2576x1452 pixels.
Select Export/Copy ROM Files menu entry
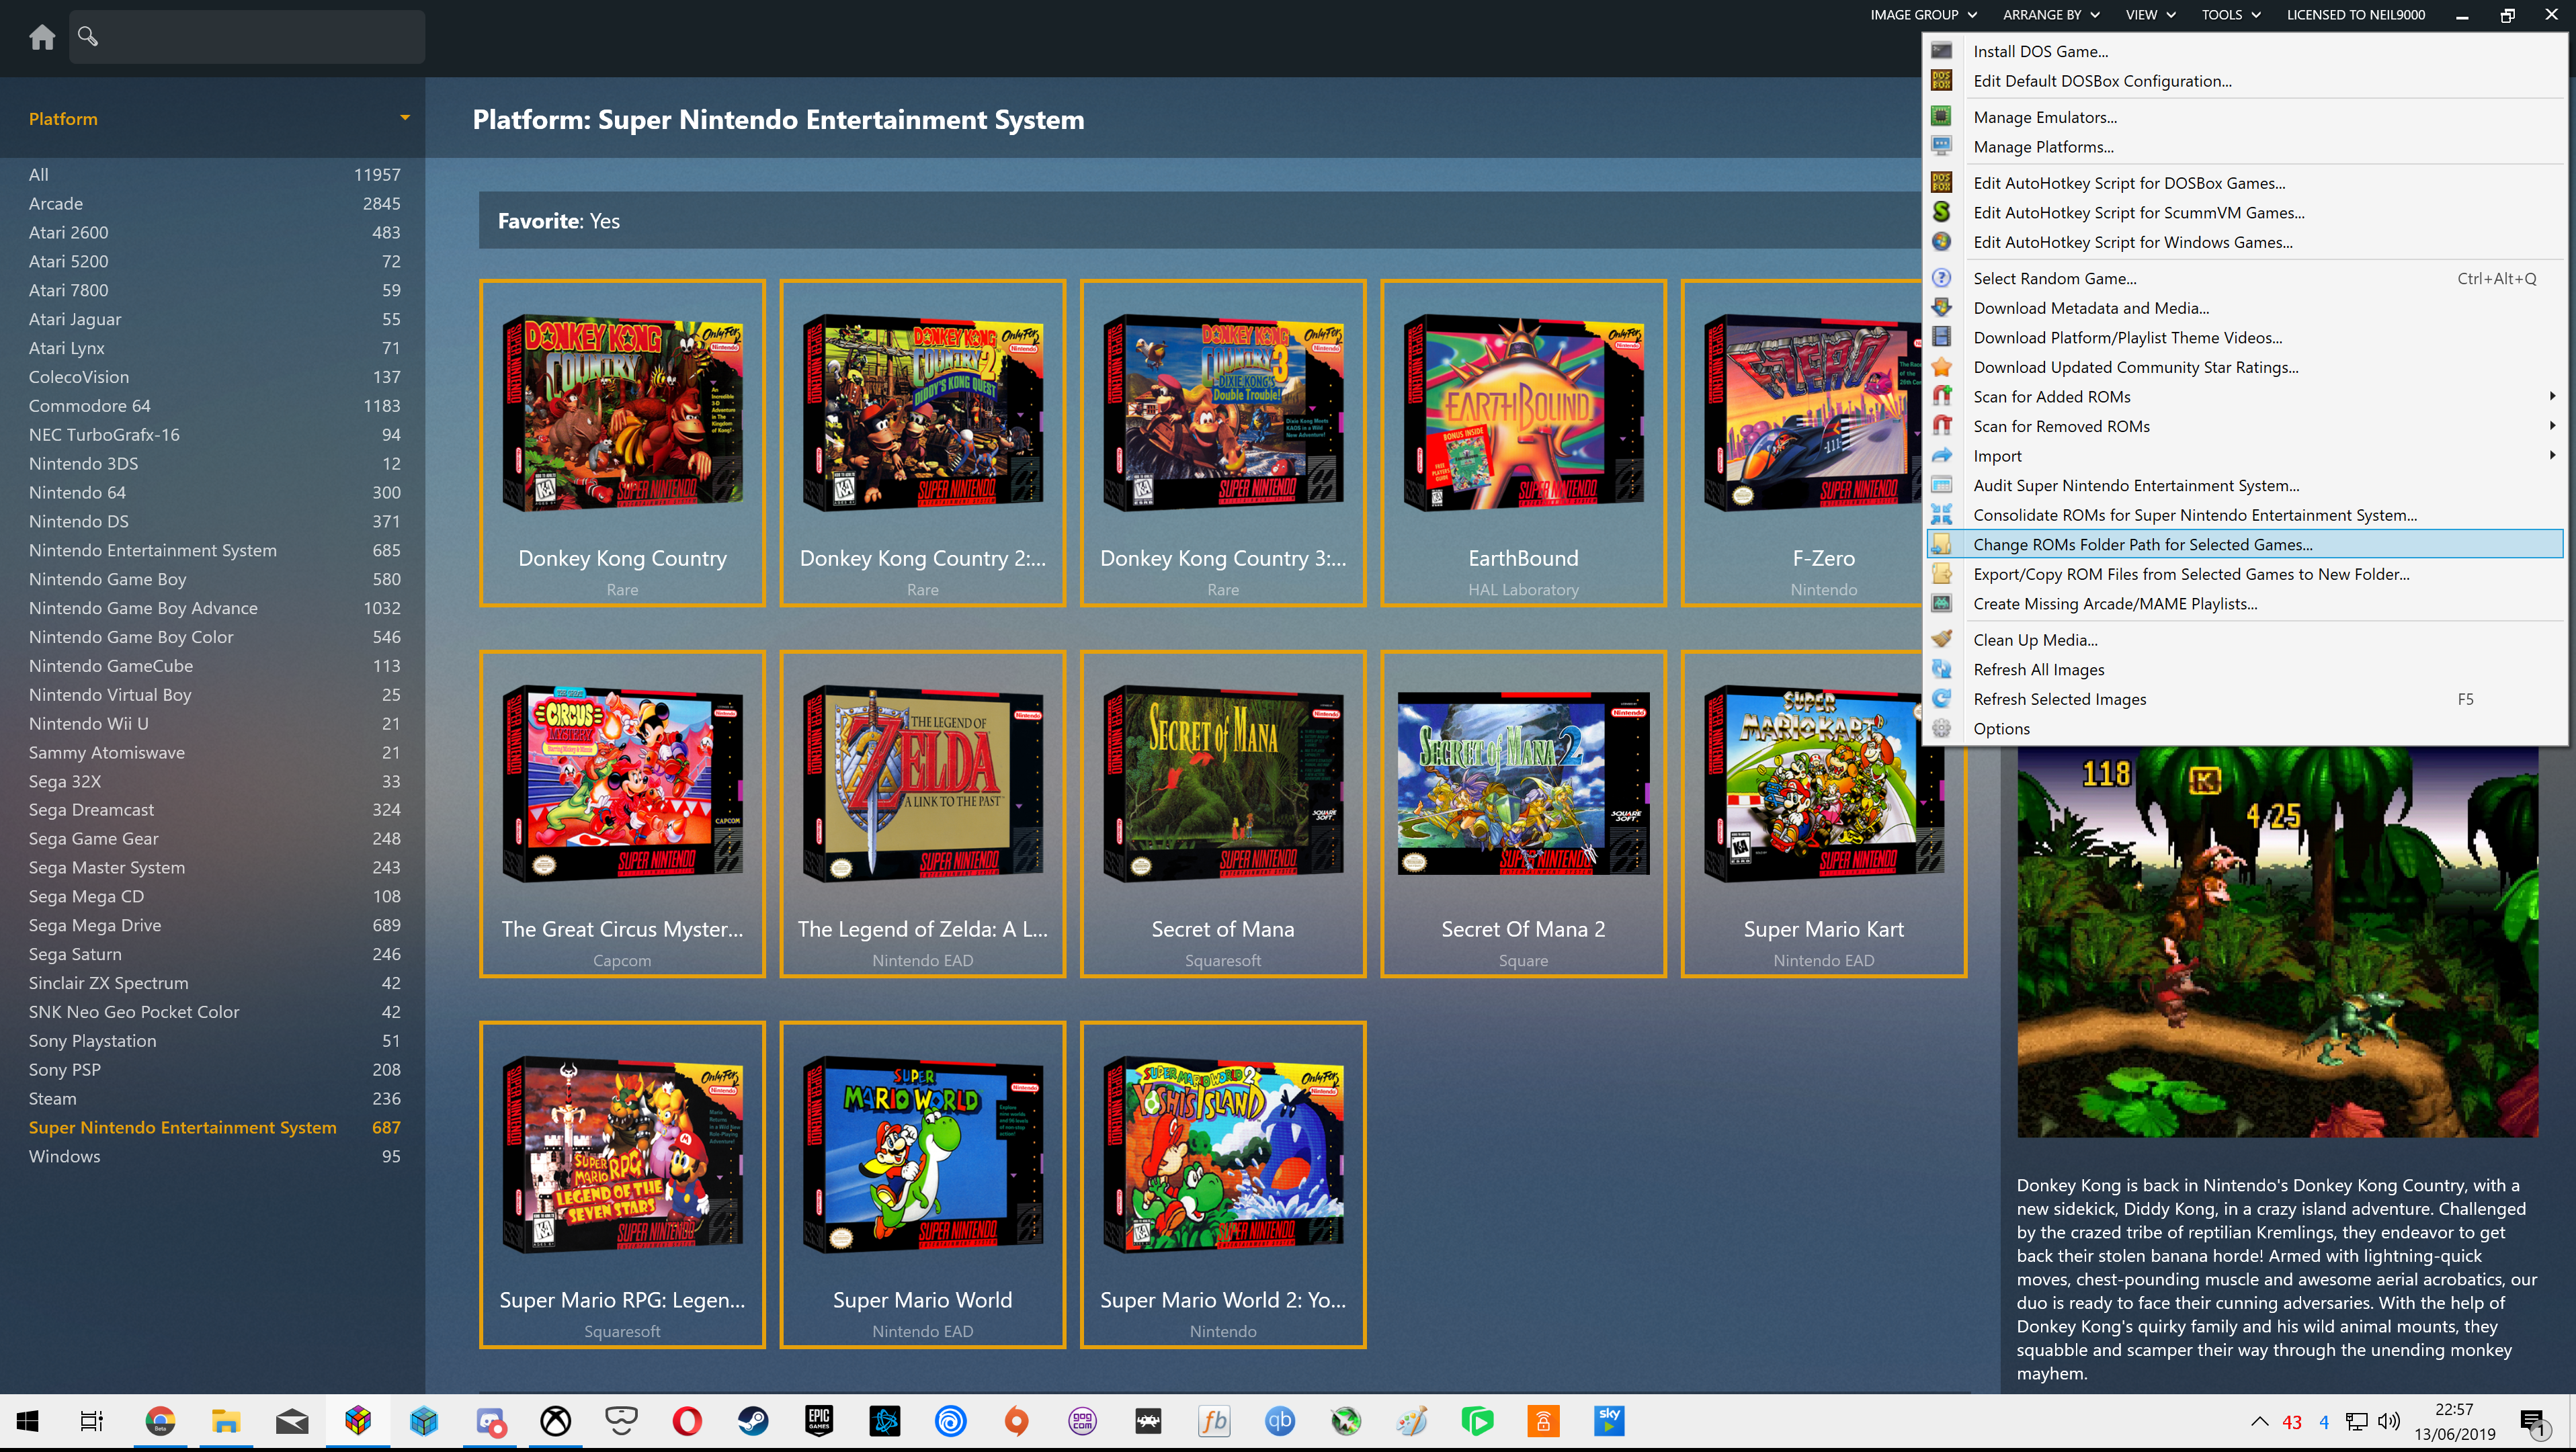click(x=2246, y=574)
